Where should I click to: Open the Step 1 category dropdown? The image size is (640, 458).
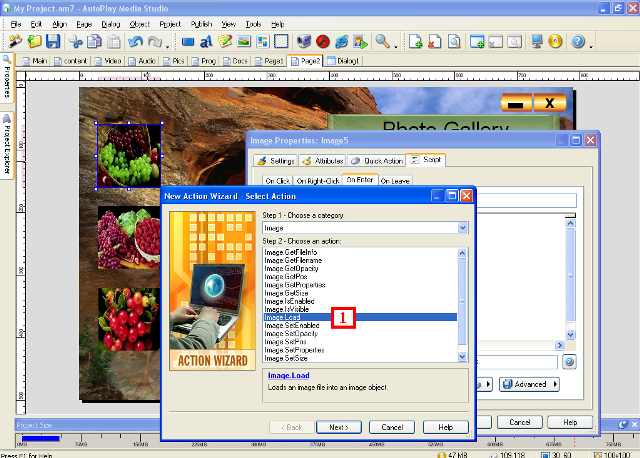(462, 228)
